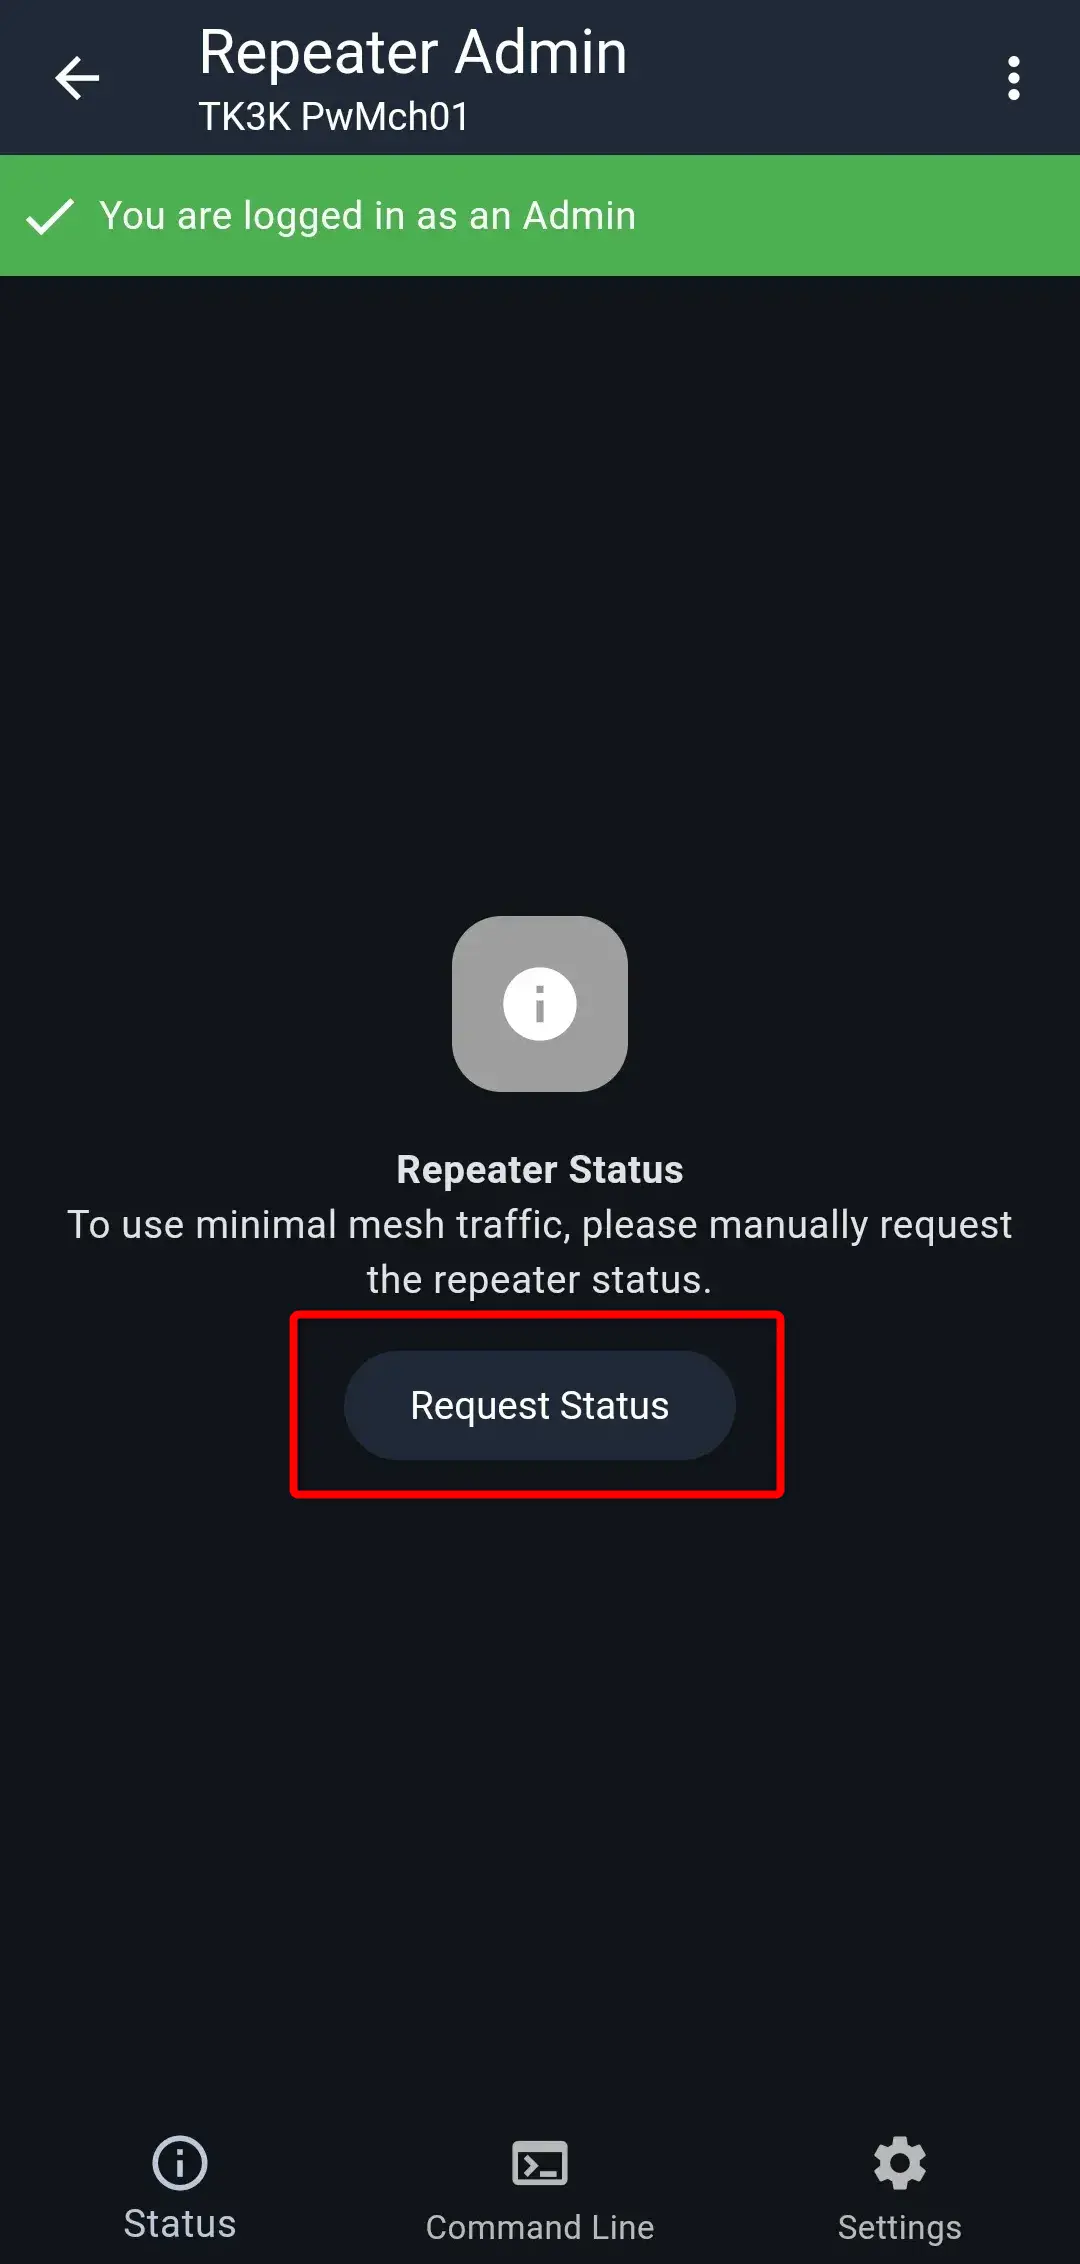Go back using the arrow icon

pos(77,78)
